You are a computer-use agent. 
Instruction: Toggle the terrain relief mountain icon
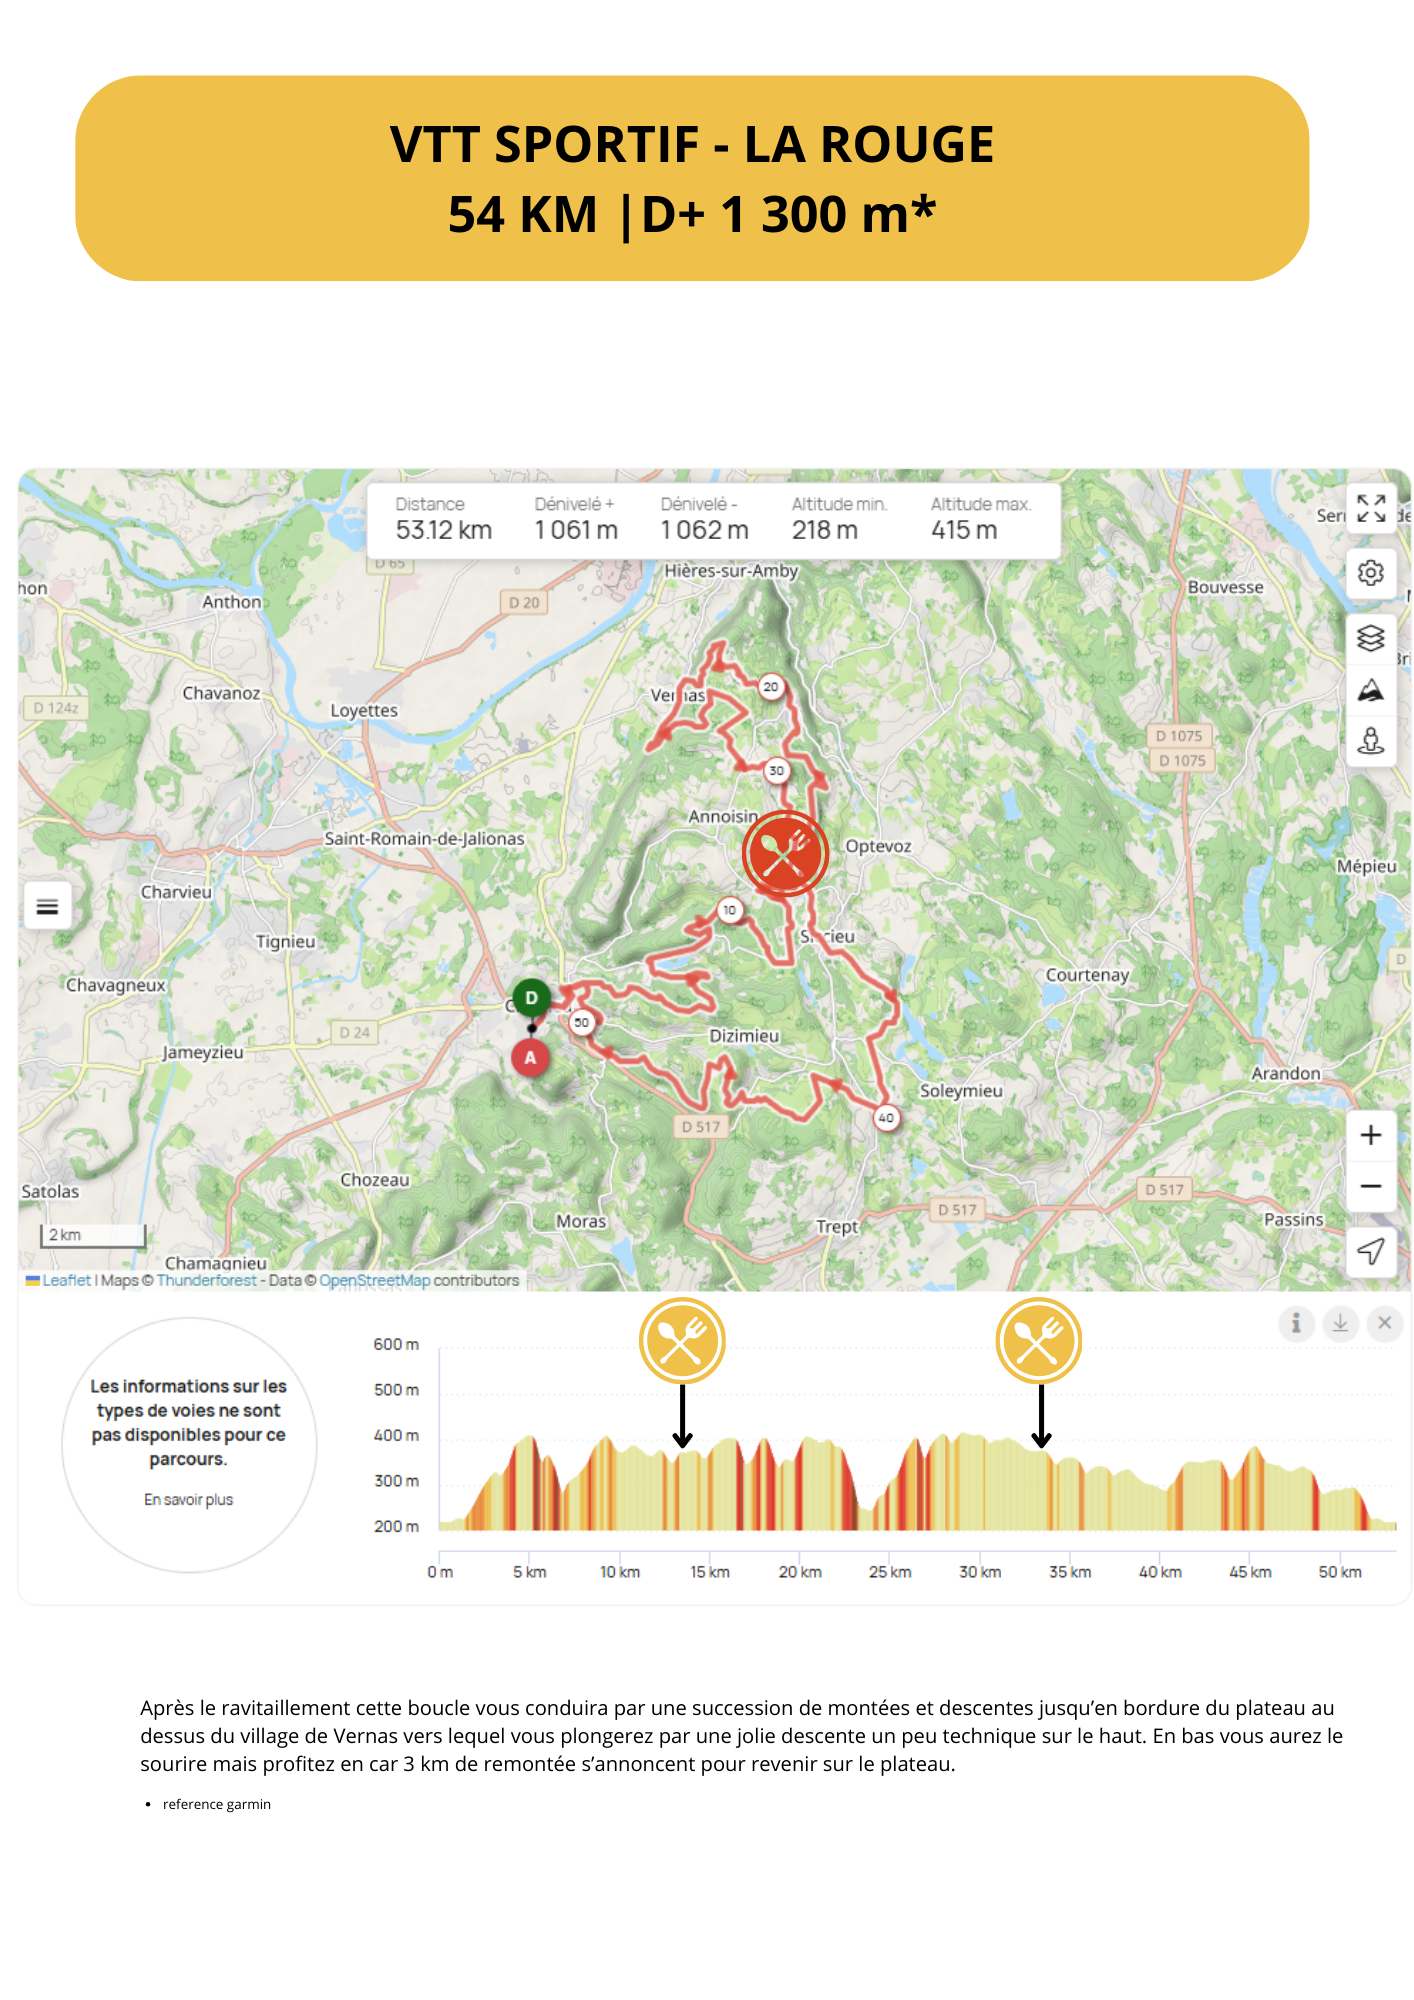pyautogui.click(x=1370, y=690)
